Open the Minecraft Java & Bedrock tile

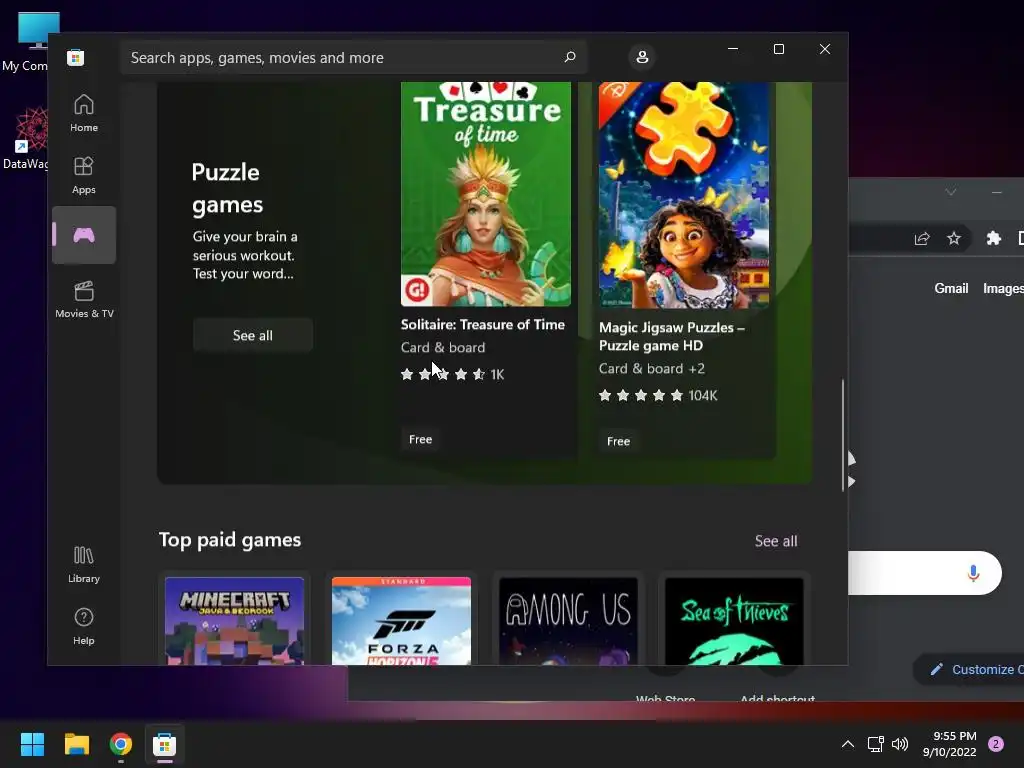point(234,620)
